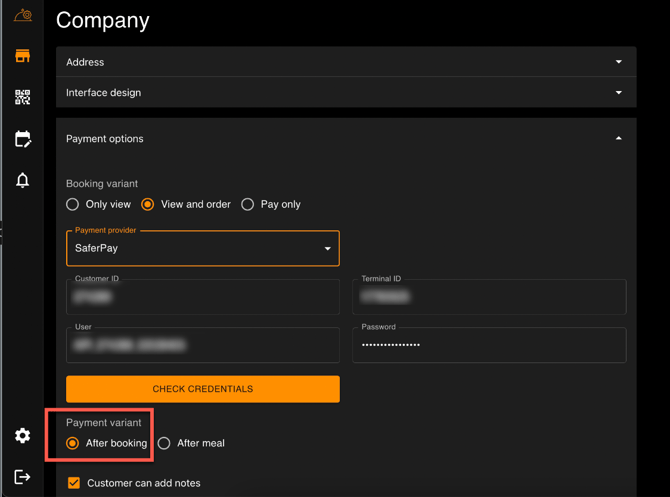Viewport: 670px width, 497px height.
Task: Click into the Password field
Action: click(x=489, y=345)
